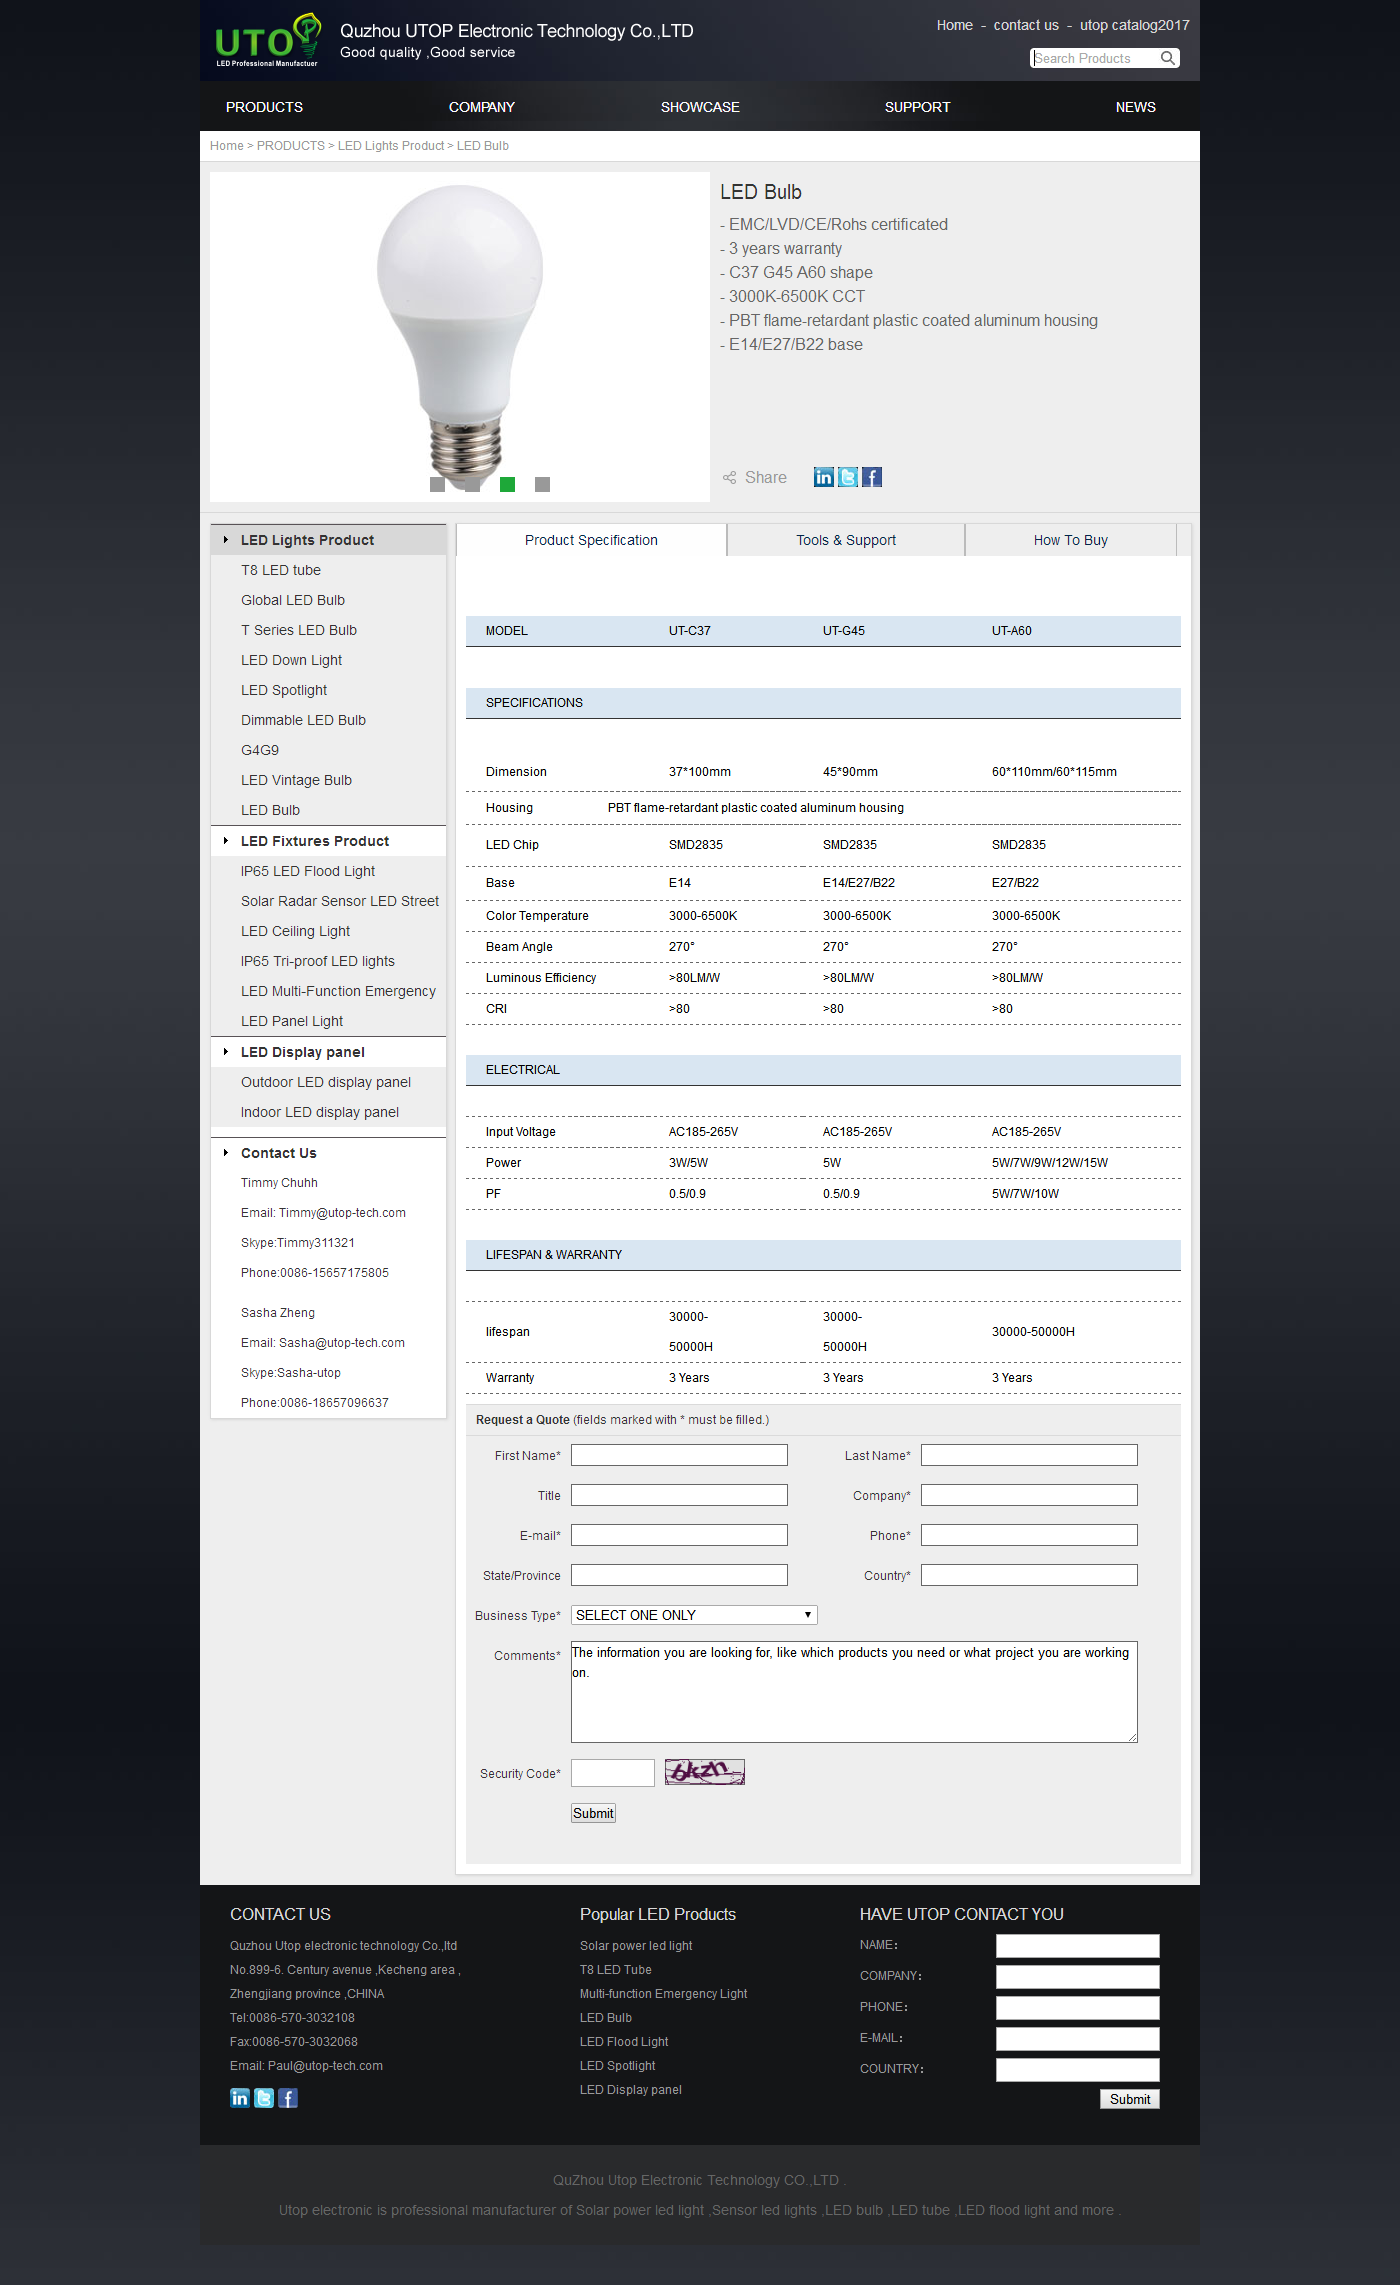The image size is (1400, 2285).
Task: Click footer NAME input field
Action: tap(1078, 1946)
